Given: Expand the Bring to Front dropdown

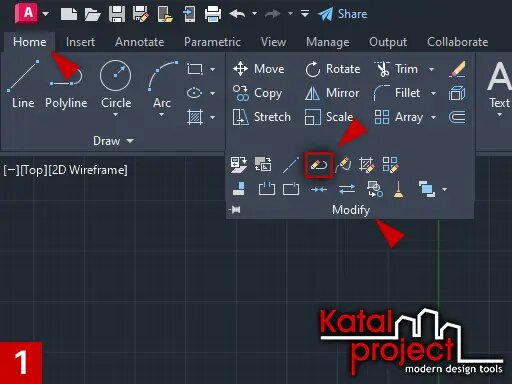Looking at the screenshot, I should pos(444,189).
